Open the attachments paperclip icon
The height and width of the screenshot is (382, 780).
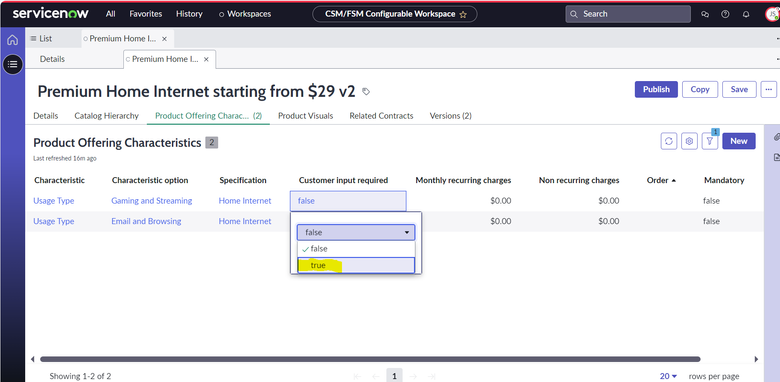tap(777, 137)
